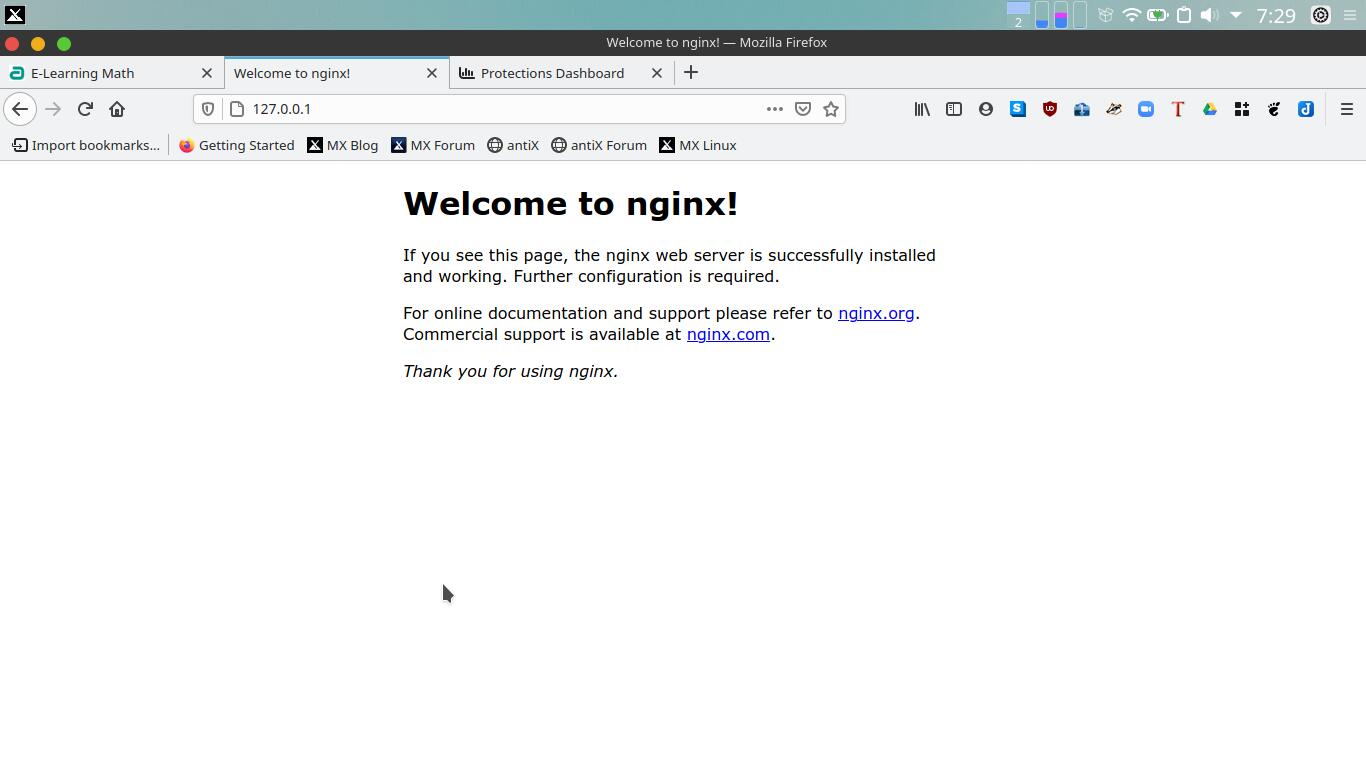Click the green maximize window button

(x=64, y=43)
